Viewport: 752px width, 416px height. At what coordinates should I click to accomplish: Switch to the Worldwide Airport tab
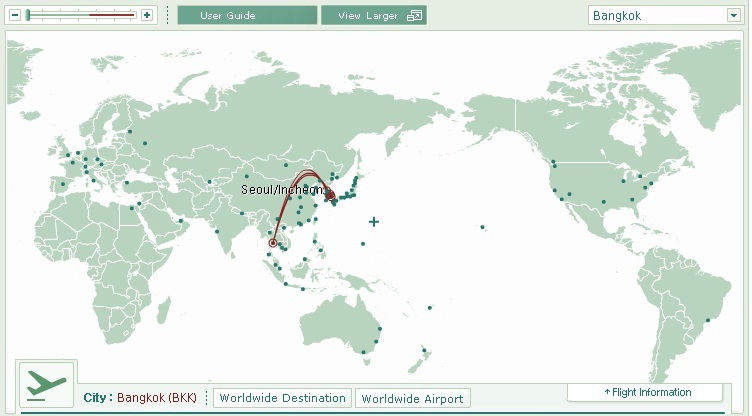[412, 398]
